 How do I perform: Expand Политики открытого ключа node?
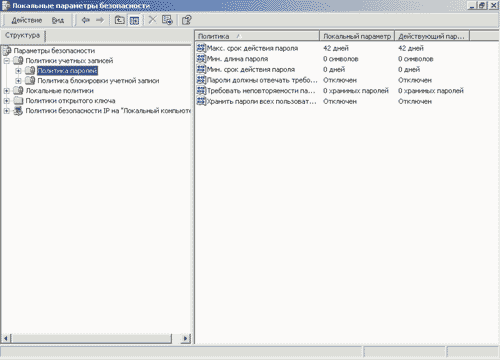(x=6, y=101)
